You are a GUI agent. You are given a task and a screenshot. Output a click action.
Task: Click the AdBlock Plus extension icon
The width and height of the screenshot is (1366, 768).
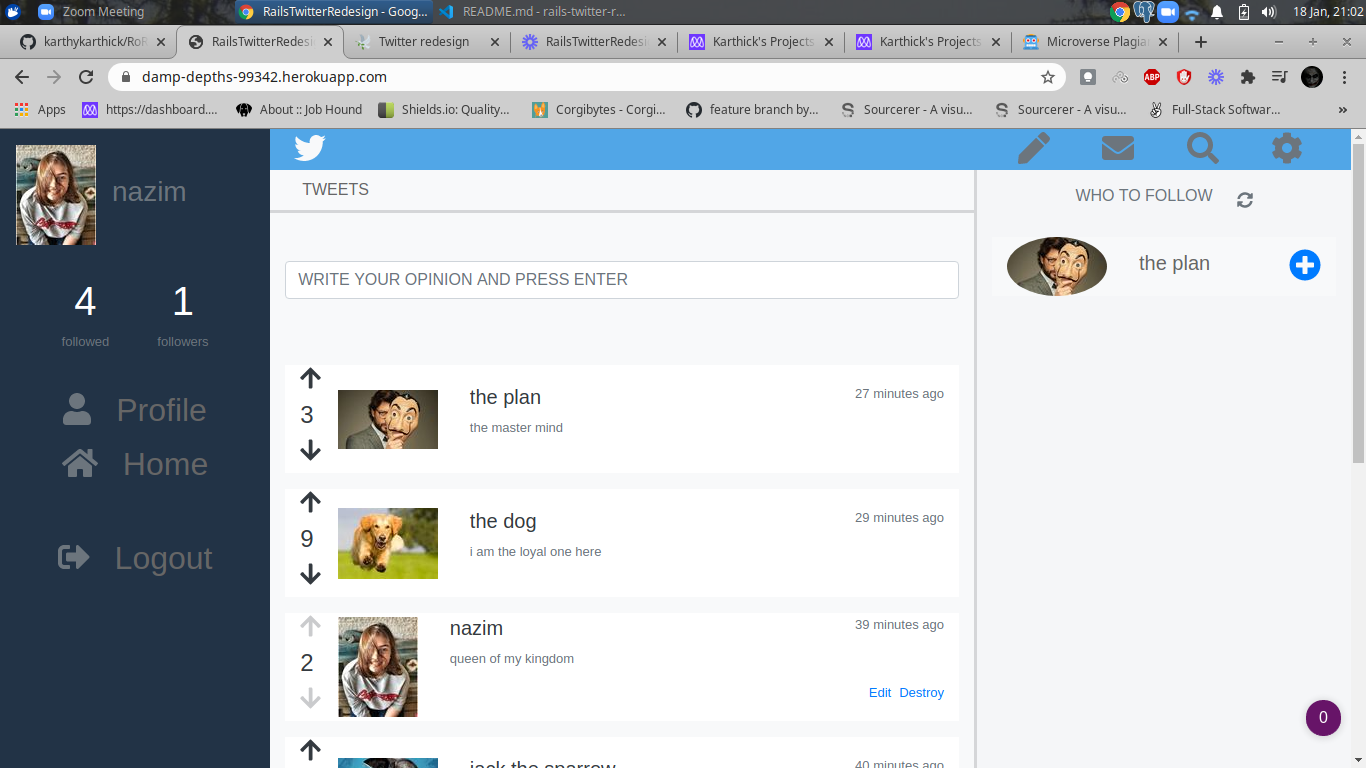tap(1152, 77)
